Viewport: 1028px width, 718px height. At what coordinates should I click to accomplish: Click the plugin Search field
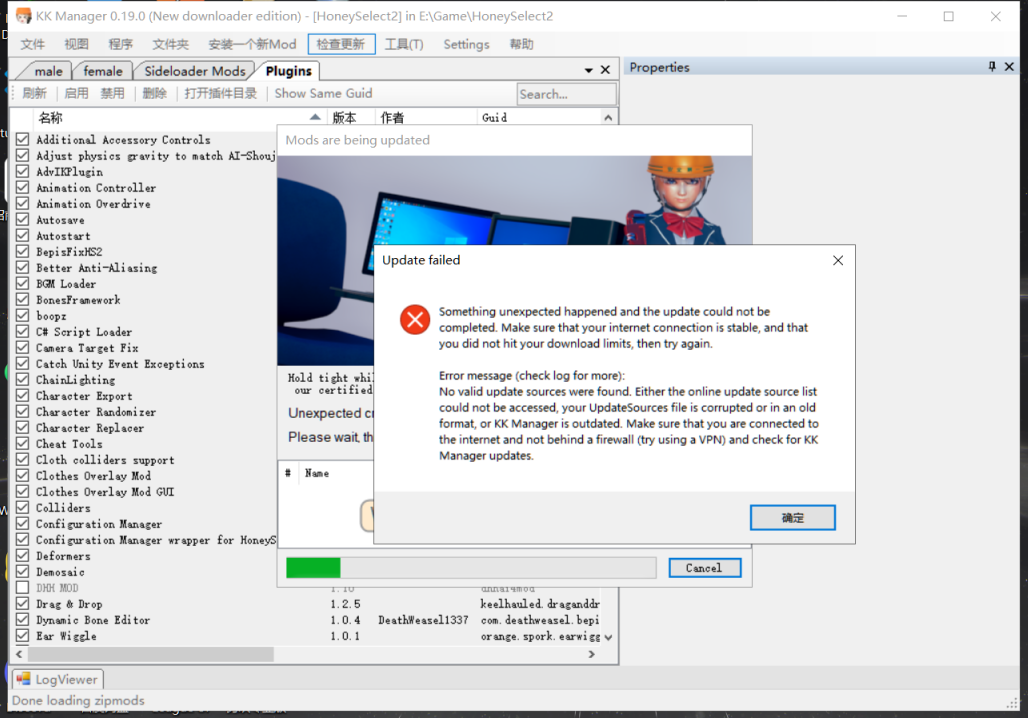pos(566,94)
